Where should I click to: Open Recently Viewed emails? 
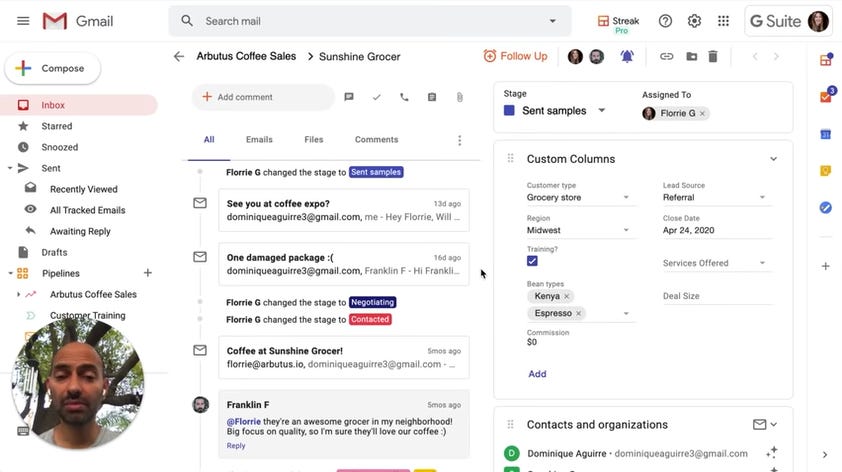[83, 189]
